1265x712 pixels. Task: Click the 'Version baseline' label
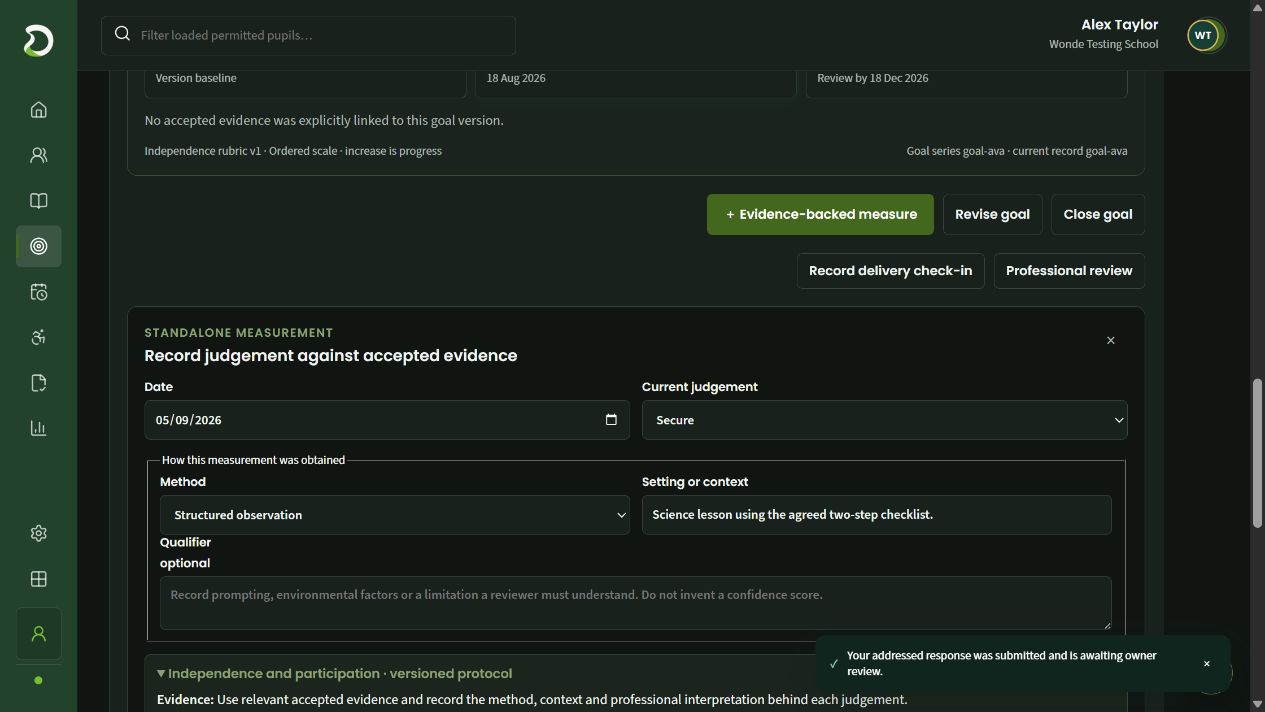(x=196, y=78)
